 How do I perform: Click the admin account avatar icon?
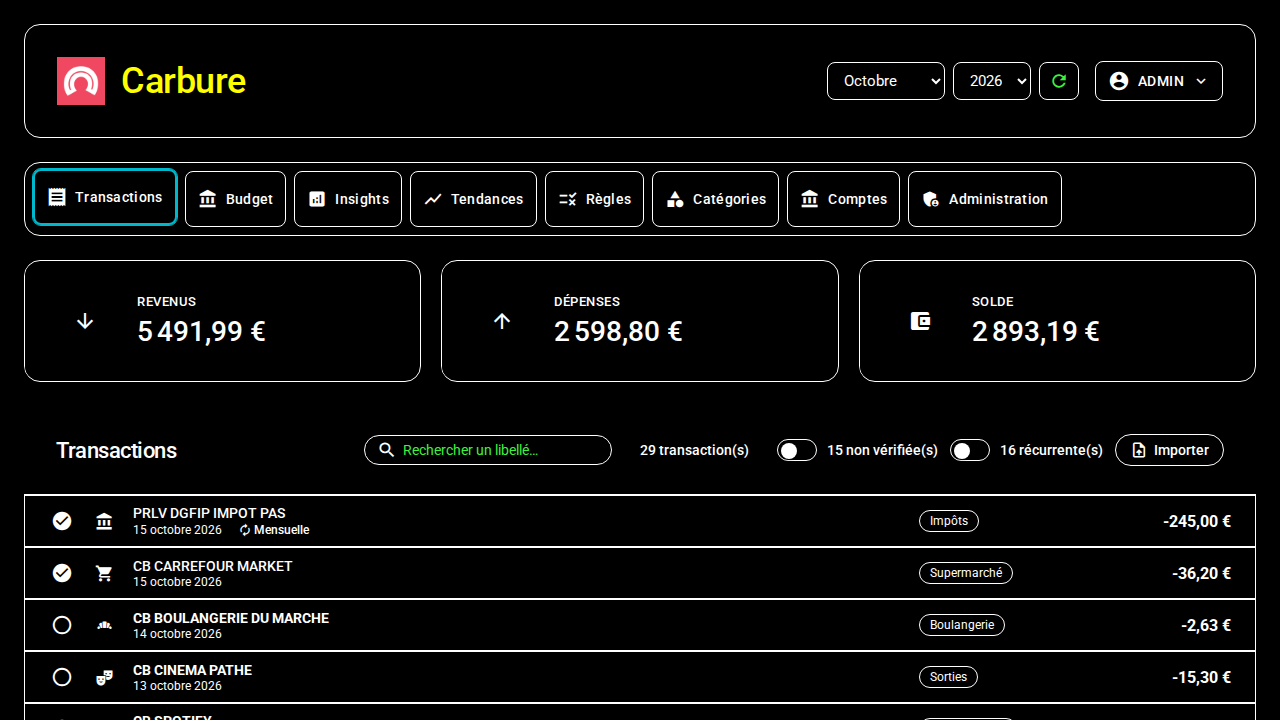tap(1119, 81)
